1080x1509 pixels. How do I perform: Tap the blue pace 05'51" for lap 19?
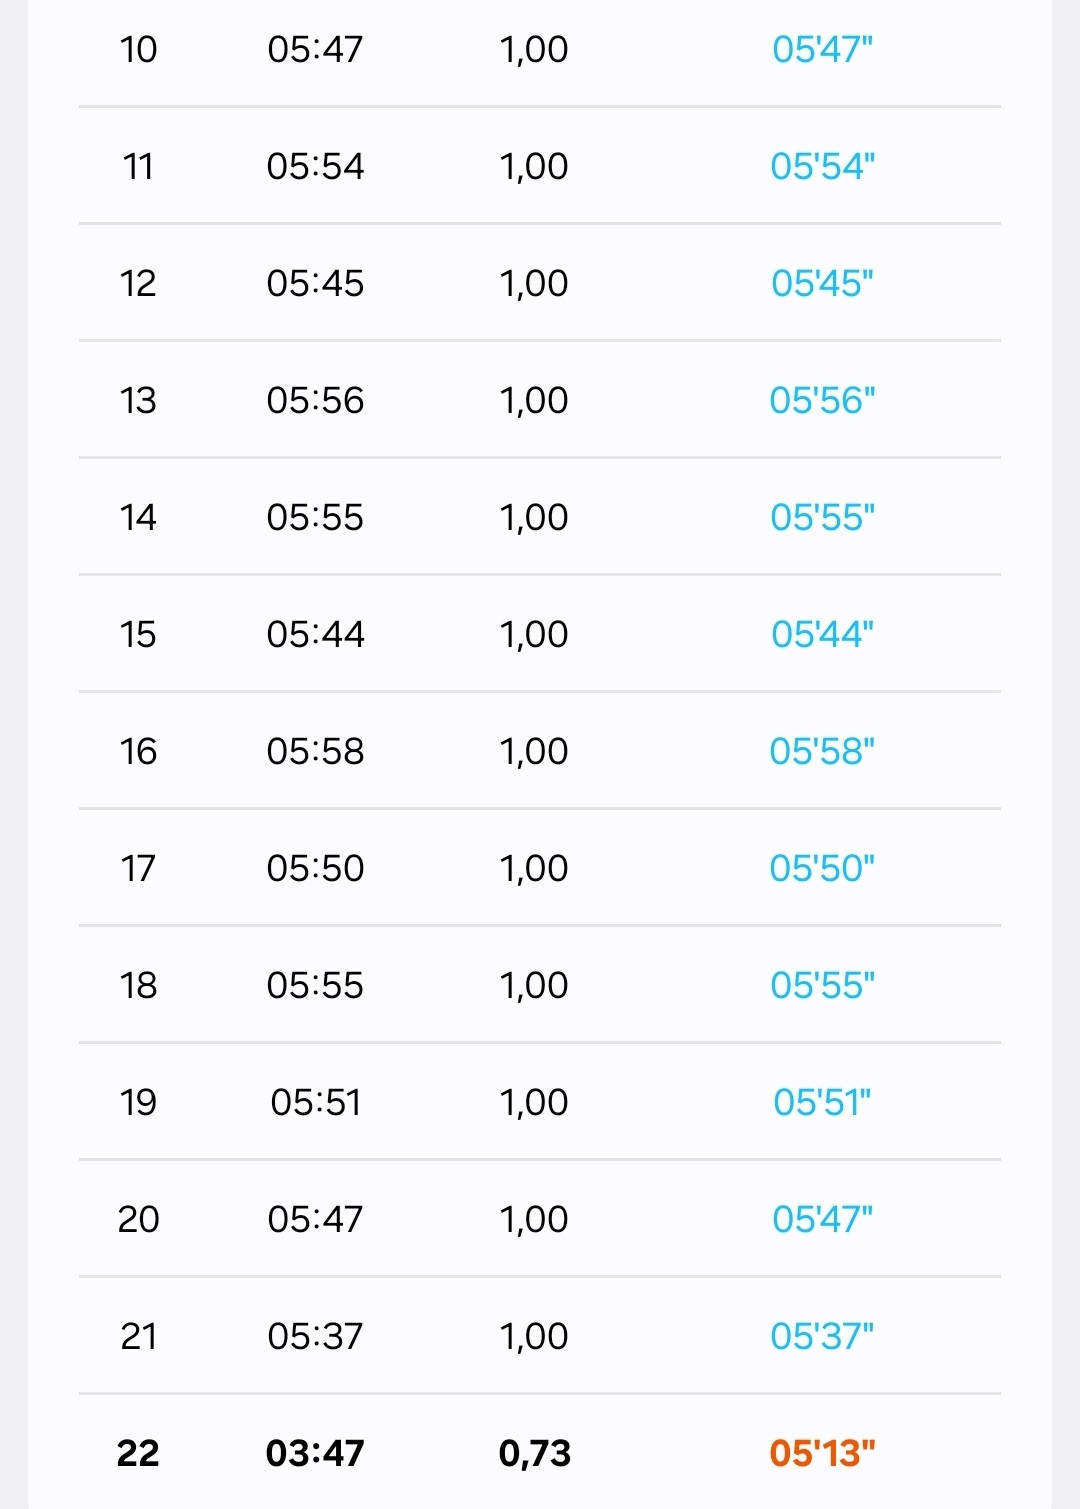click(822, 1102)
